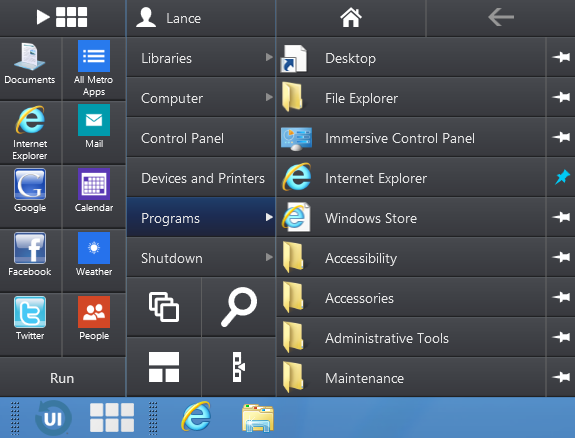Click the UI refresh icon in taskbar
575x438 pixels.
53,418
